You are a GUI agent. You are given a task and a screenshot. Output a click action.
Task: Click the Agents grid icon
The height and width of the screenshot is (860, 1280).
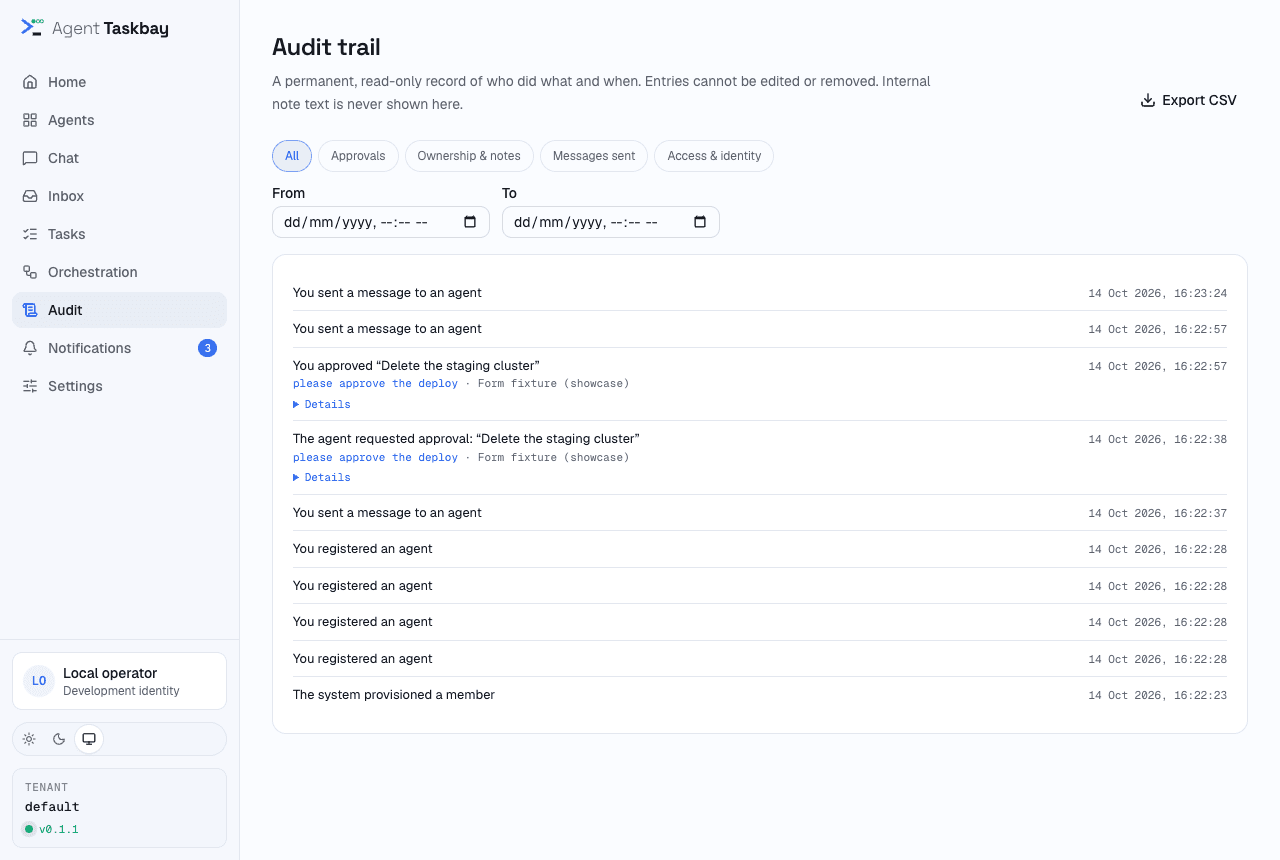point(30,120)
